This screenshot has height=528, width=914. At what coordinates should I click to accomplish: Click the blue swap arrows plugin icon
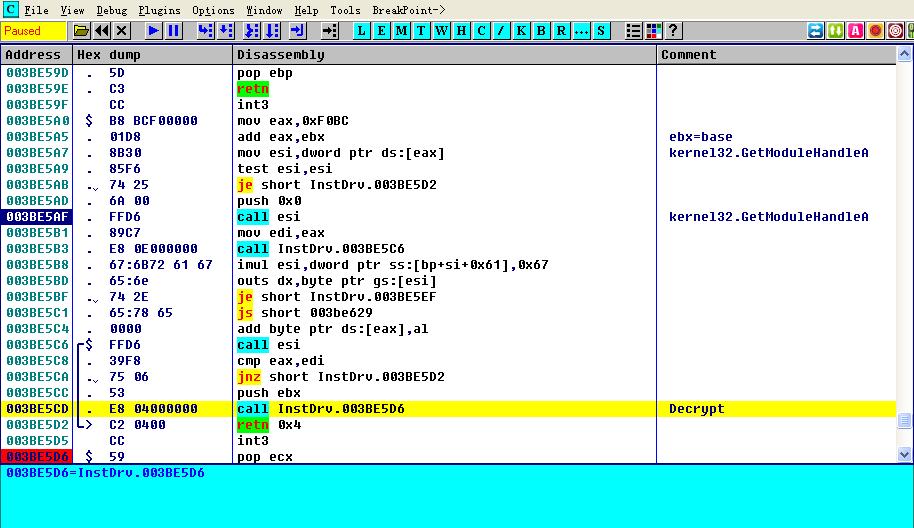pyautogui.click(x=815, y=31)
